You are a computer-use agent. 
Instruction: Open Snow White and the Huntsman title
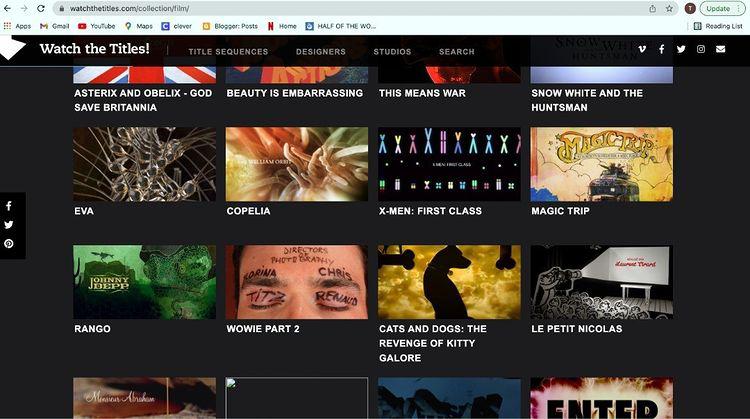(587, 100)
